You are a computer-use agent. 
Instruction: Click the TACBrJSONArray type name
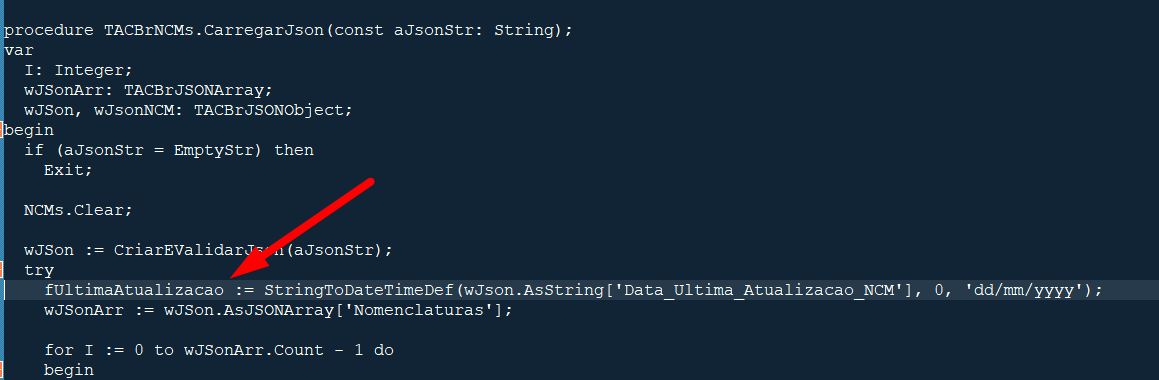194,90
